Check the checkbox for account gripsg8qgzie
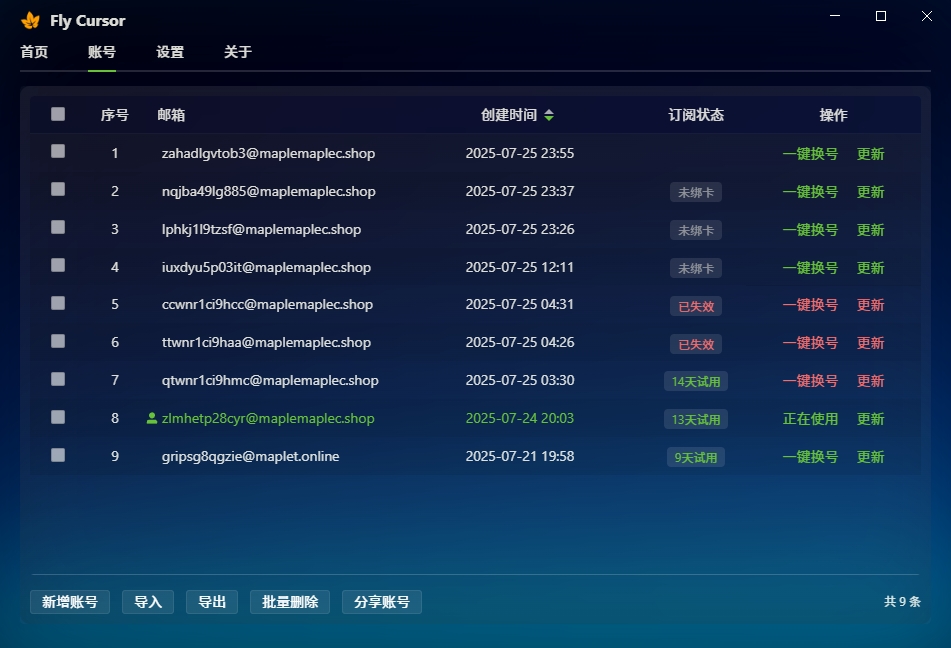951x648 pixels. (x=57, y=454)
